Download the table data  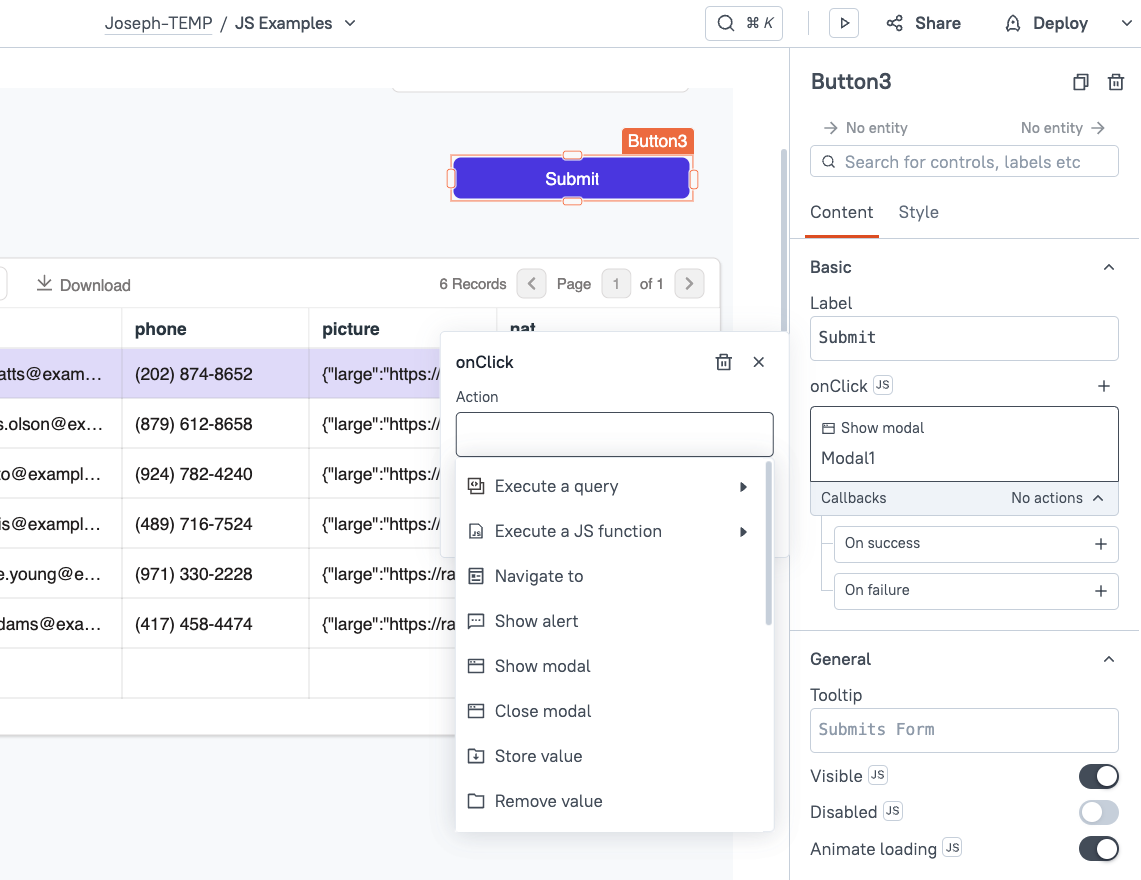pos(83,285)
